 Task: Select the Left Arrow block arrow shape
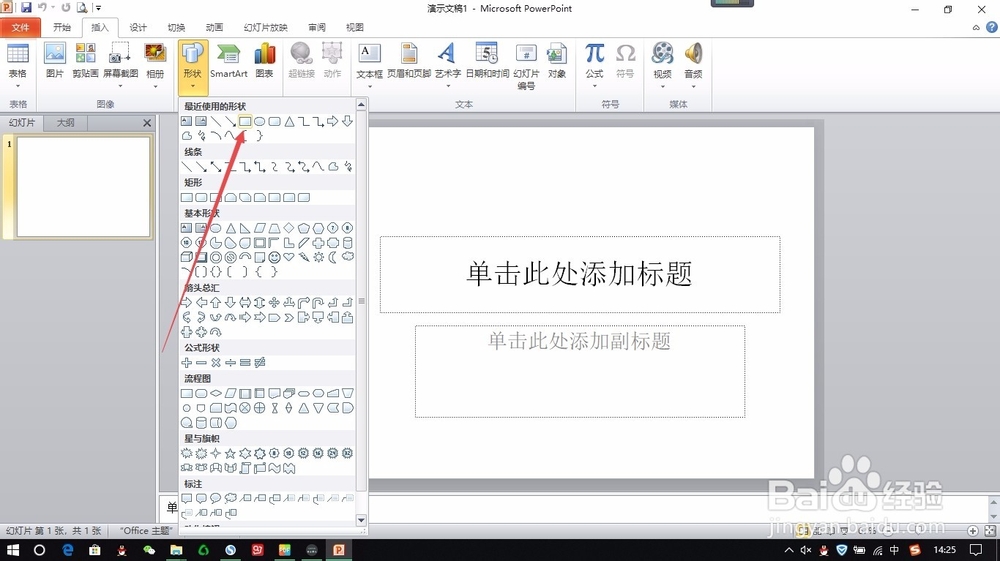pos(201,302)
